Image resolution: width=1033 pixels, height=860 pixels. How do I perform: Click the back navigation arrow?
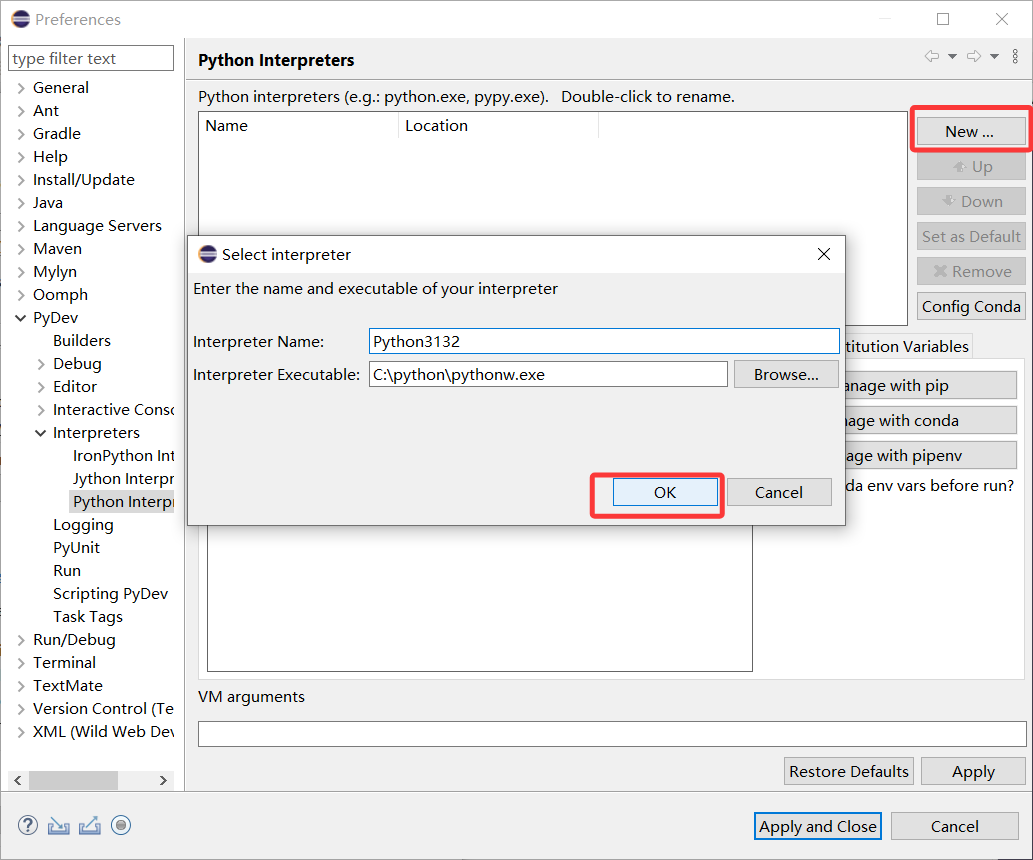tap(932, 57)
